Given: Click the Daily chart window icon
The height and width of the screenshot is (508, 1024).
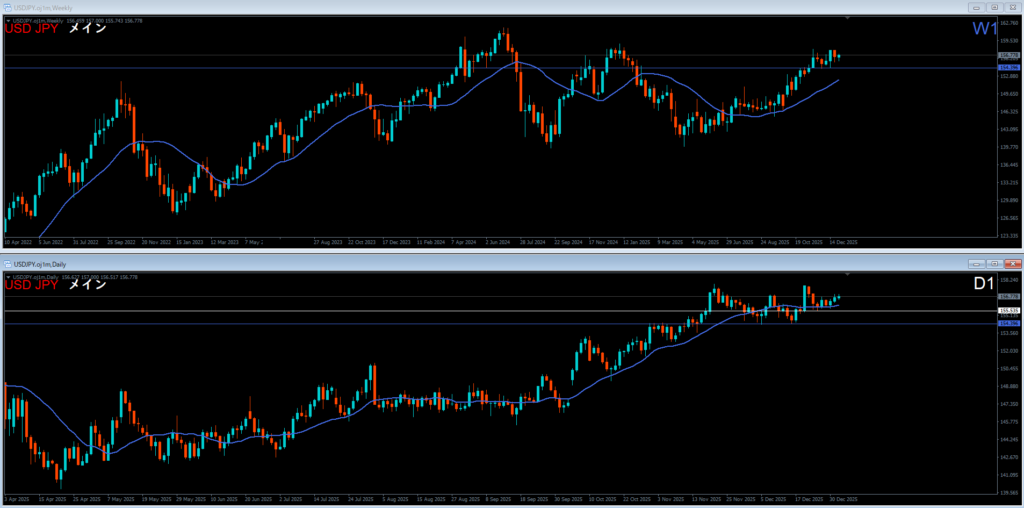Looking at the screenshot, I should [x=7, y=262].
